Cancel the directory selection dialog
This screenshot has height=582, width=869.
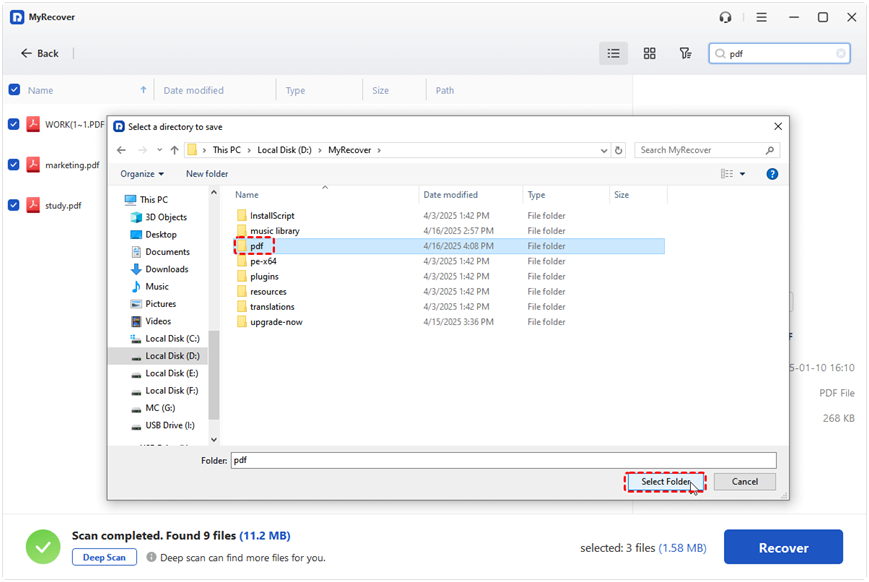tap(744, 482)
